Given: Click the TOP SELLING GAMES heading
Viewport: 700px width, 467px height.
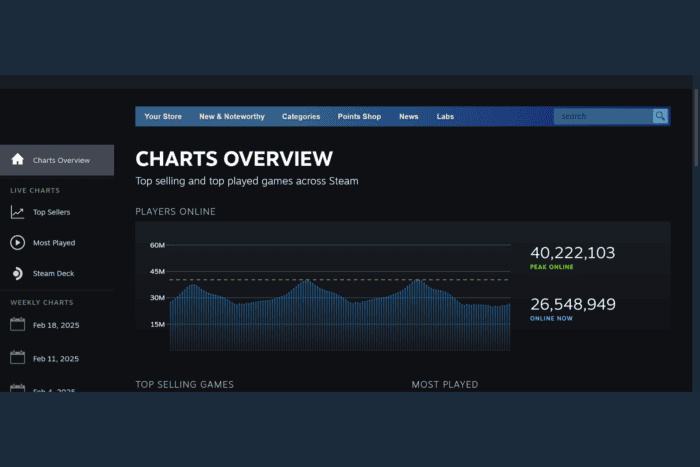Looking at the screenshot, I should [x=184, y=384].
